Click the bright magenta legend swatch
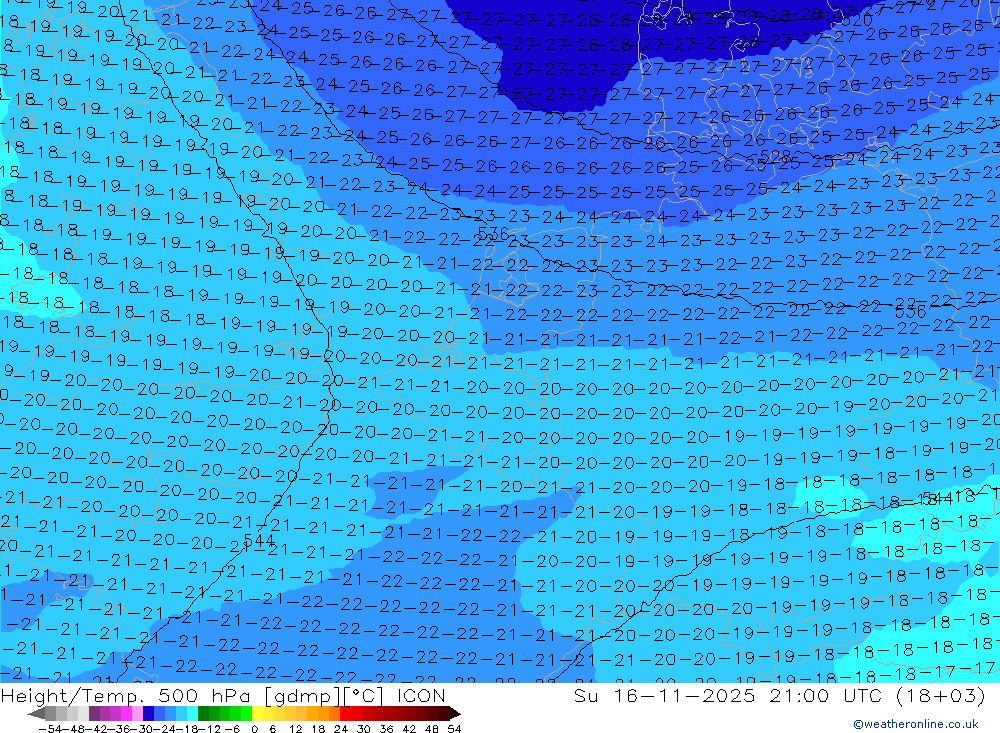The height and width of the screenshot is (733, 1000). tap(126, 713)
